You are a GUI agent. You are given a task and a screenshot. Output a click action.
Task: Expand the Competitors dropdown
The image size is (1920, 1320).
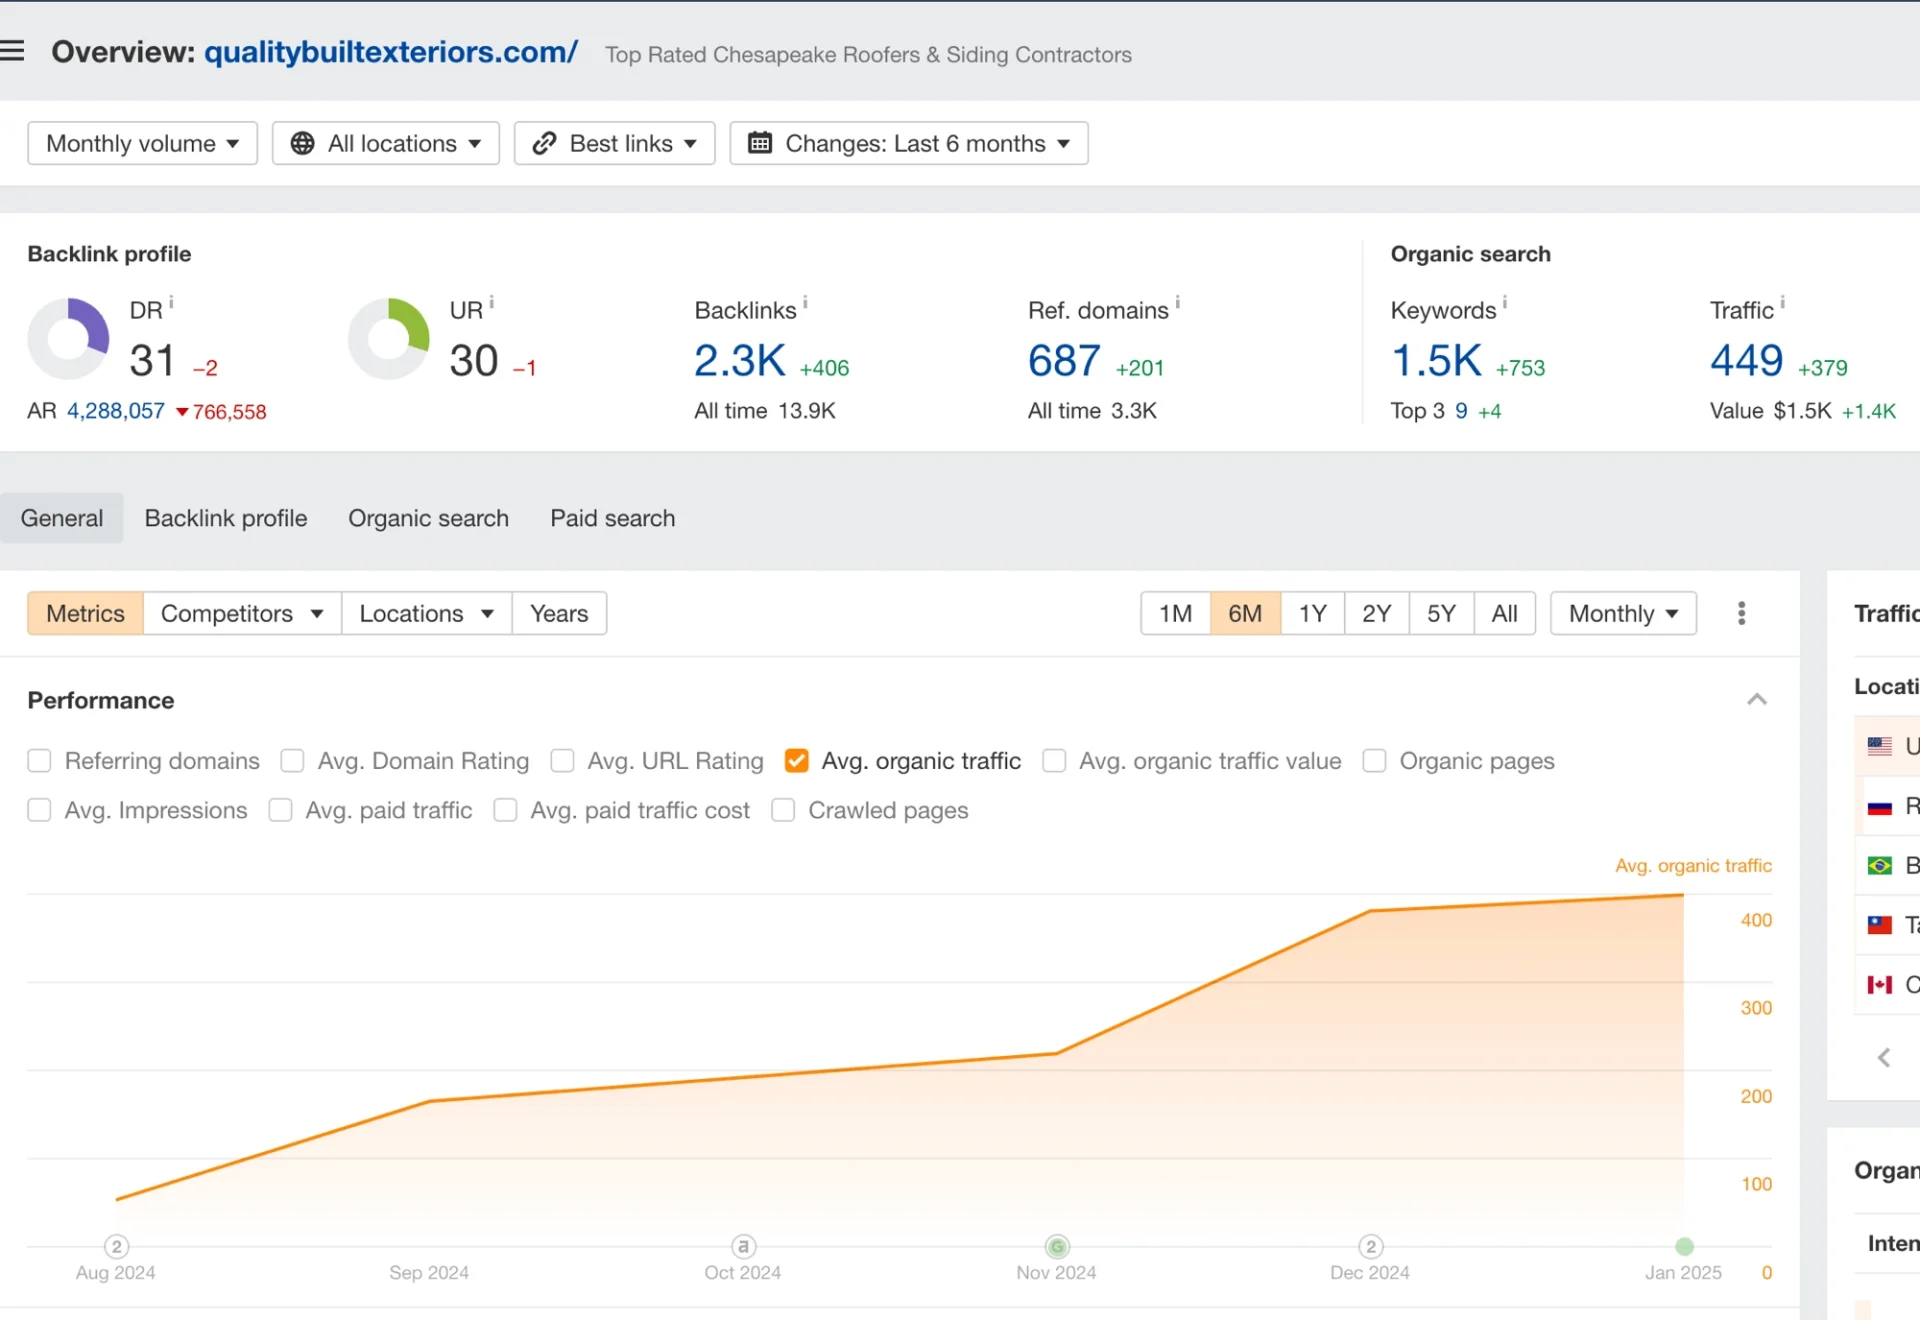click(x=240, y=613)
